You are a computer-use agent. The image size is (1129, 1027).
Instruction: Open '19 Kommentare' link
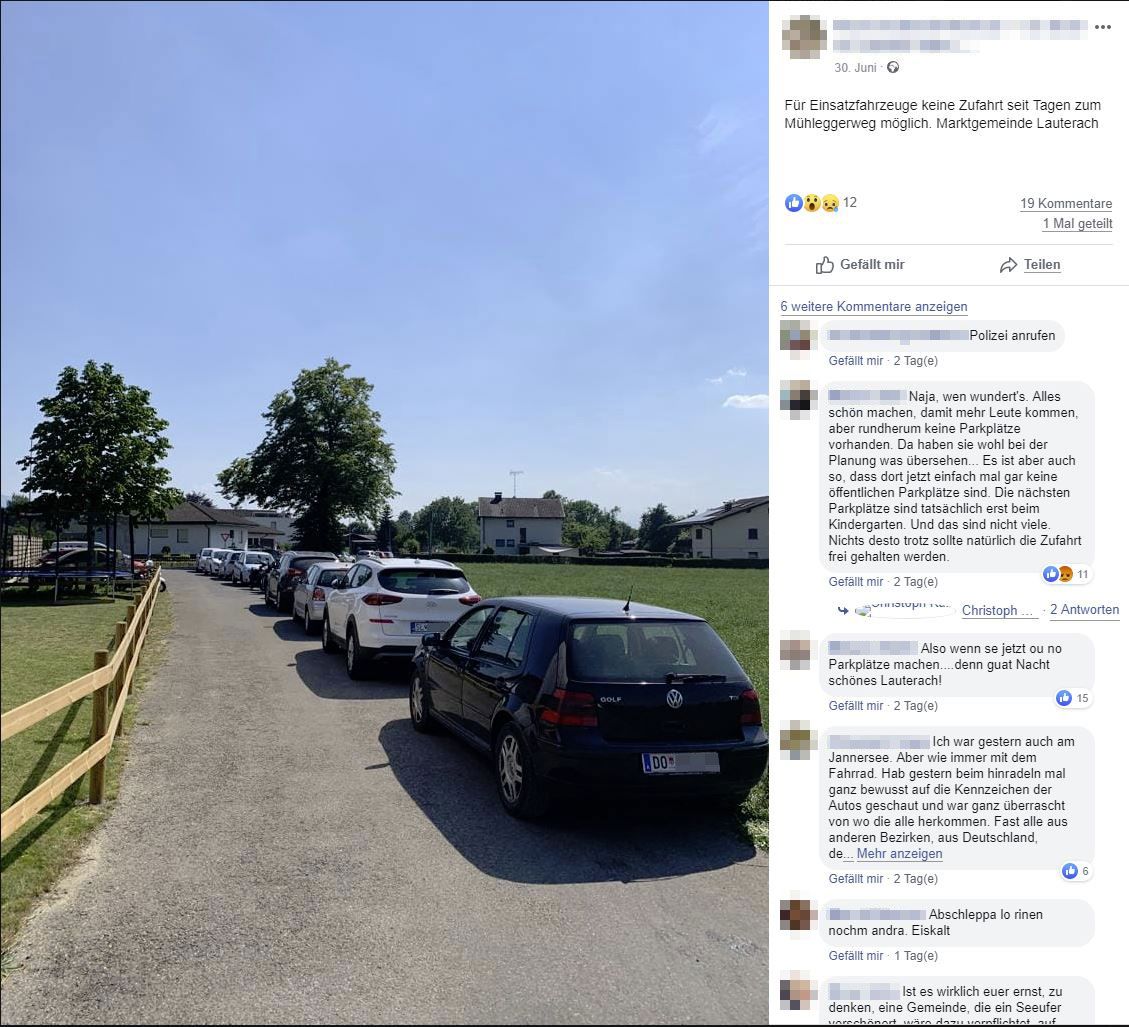[1066, 204]
